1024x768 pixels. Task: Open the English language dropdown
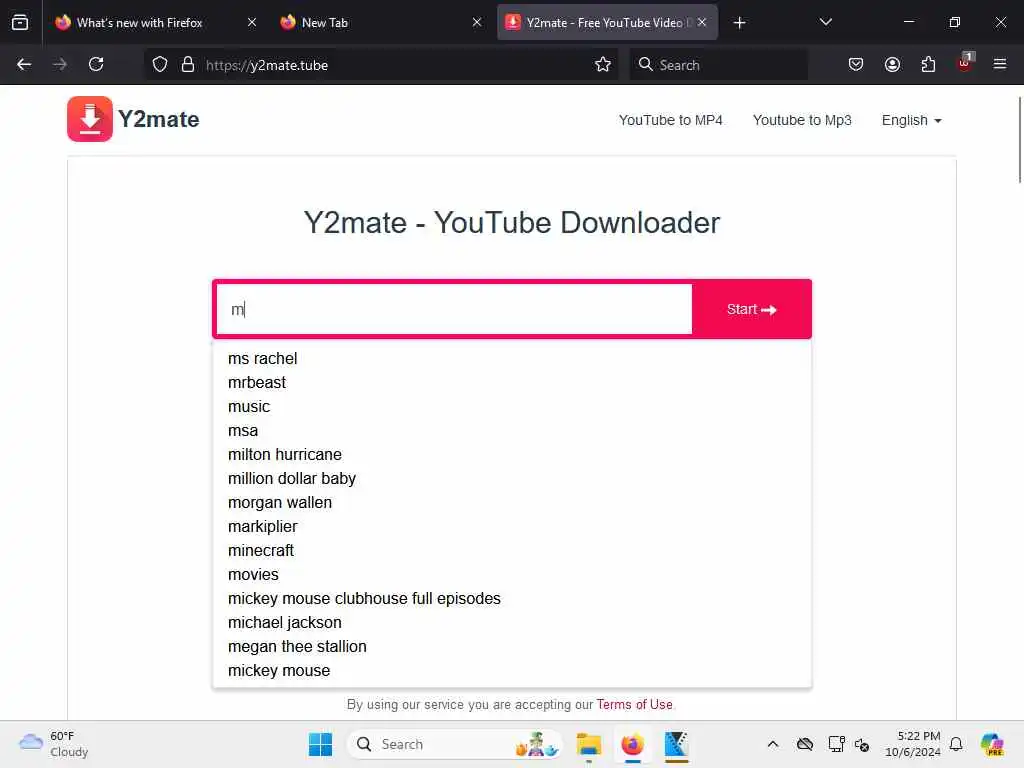point(911,120)
